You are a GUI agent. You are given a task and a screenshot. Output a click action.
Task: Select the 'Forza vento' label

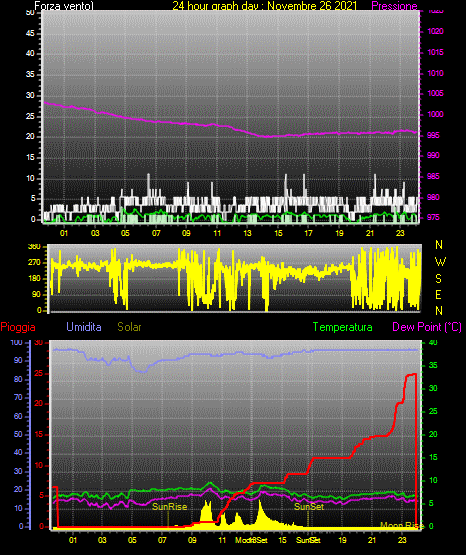pyautogui.click(x=64, y=6)
